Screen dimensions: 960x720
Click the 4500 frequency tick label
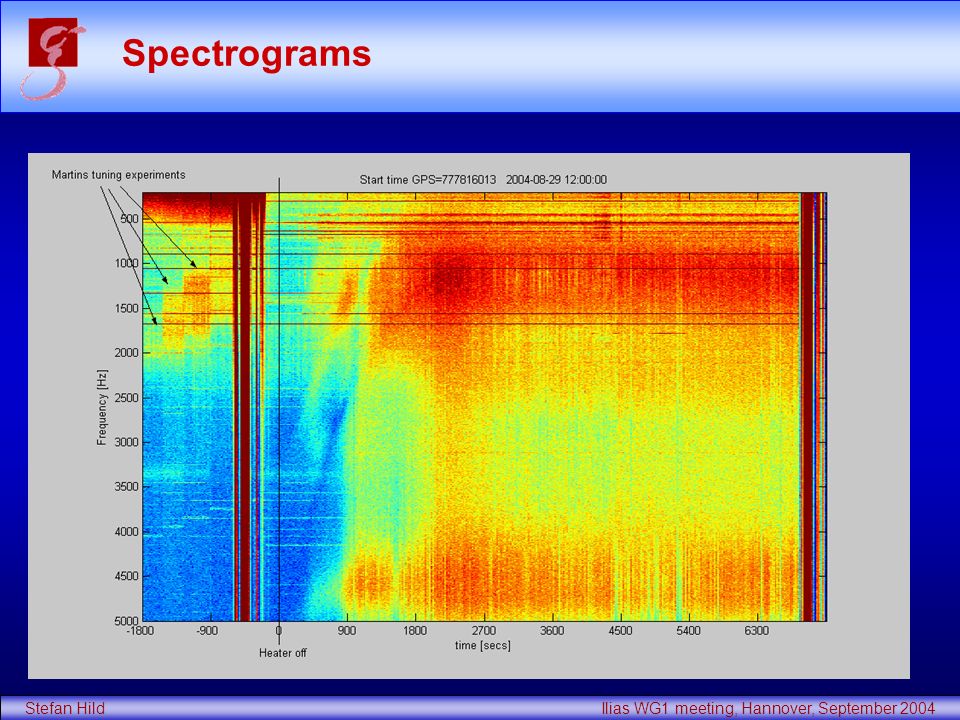tap(127, 576)
